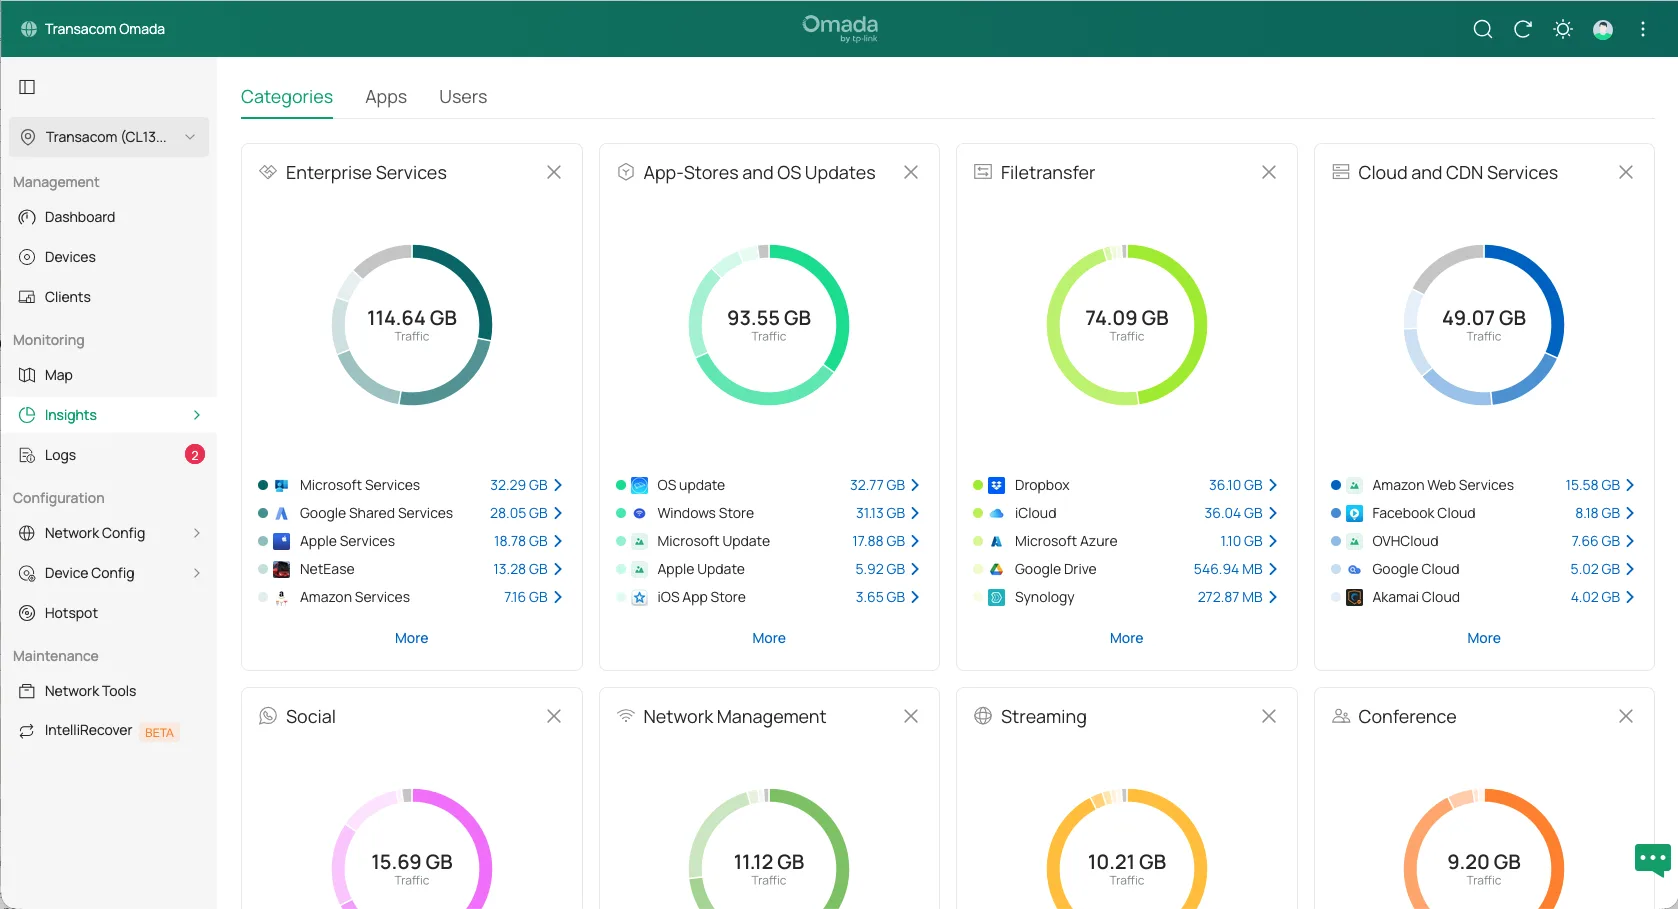Open the three-dot more options menu
The width and height of the screenshot is (1678, 909).
tap(1643, 29)
